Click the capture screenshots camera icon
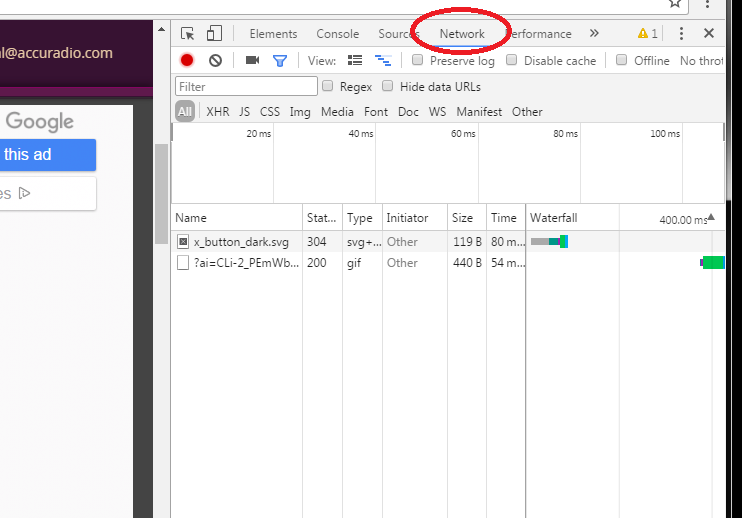This screenshot has height=518, width=742. pyautogui.click(x=252, y=61)
